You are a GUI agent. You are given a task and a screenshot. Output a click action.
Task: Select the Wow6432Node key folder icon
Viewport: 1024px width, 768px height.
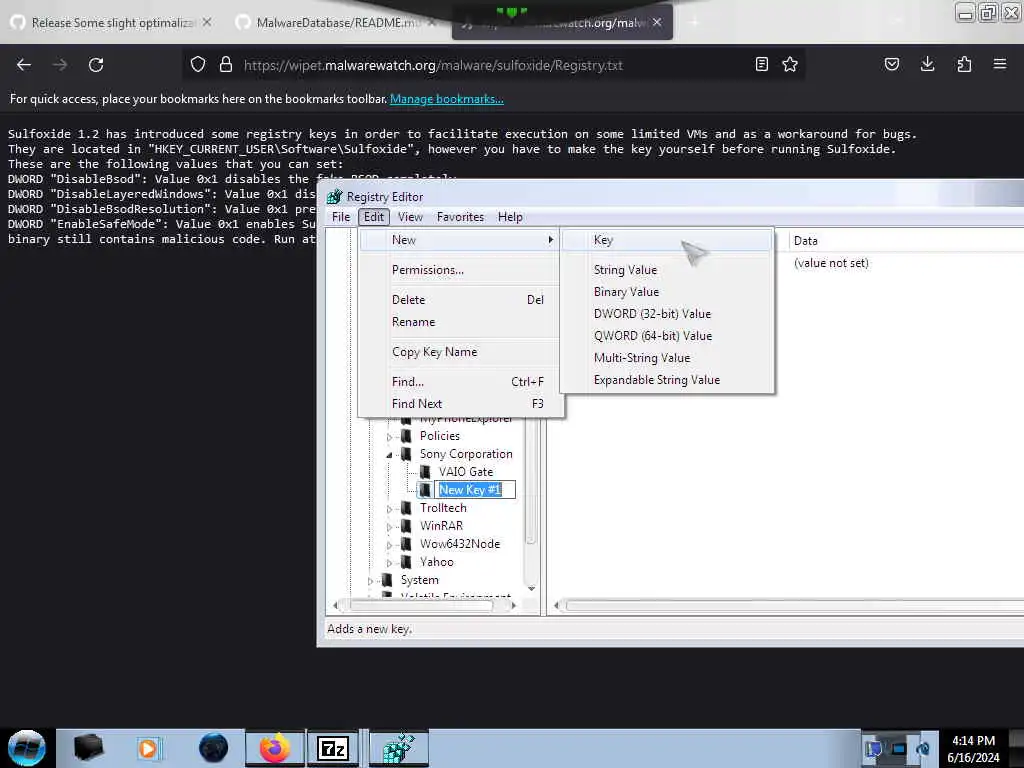406,544
